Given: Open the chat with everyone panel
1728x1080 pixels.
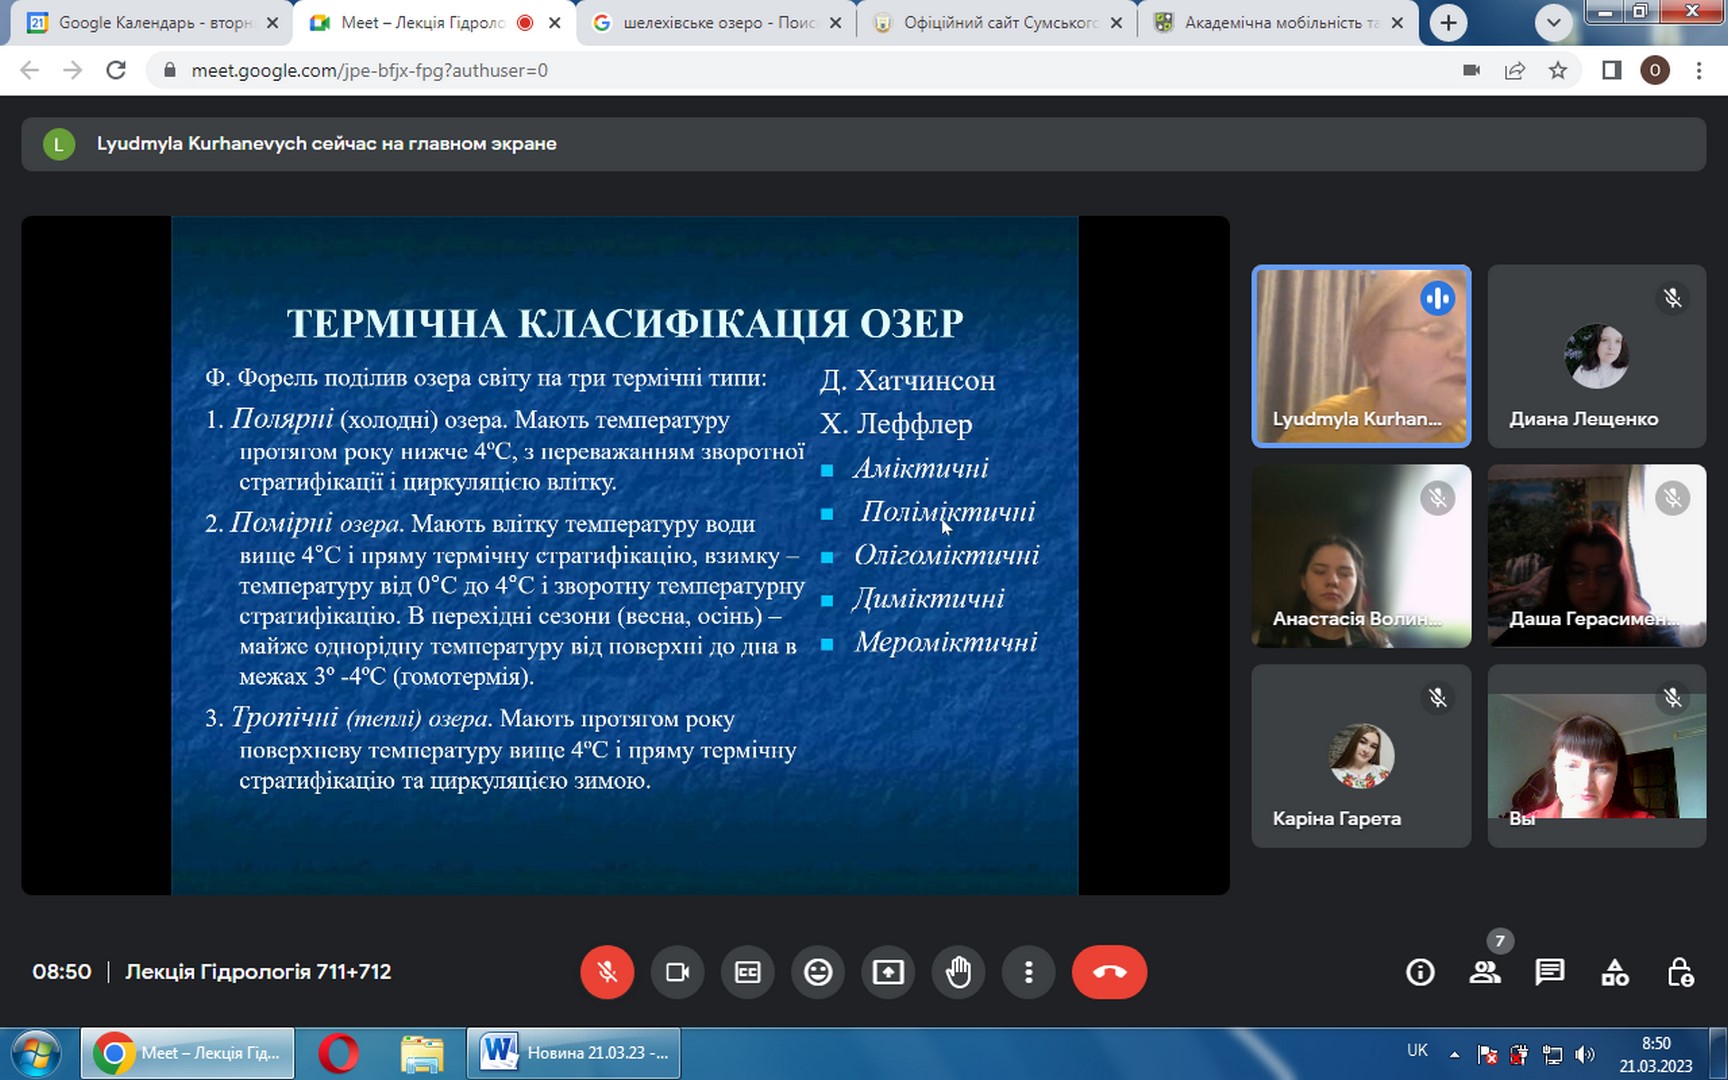Looking at the screenshot, I should [1550, 972].
